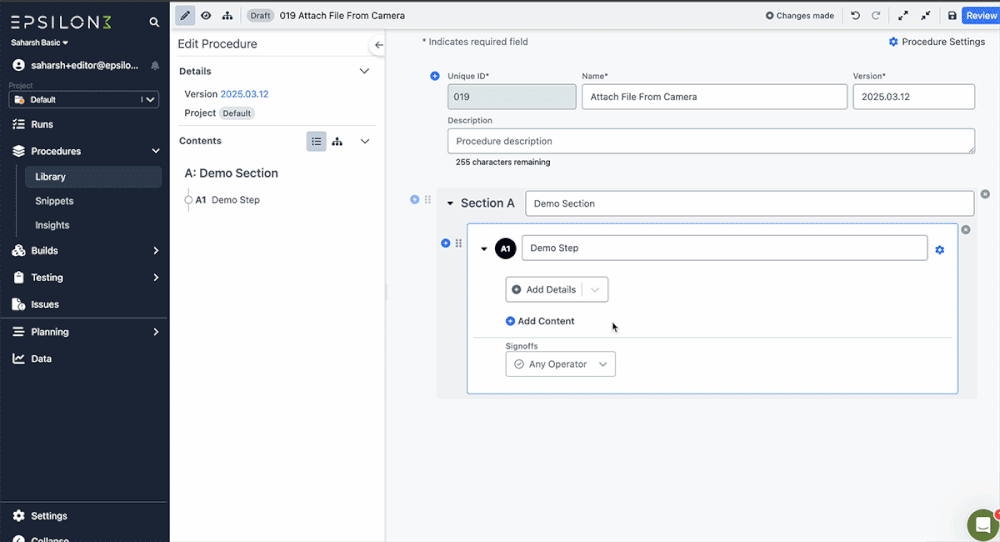Switch to eye preview mode

pyautogui.click(x=206, y=15)
